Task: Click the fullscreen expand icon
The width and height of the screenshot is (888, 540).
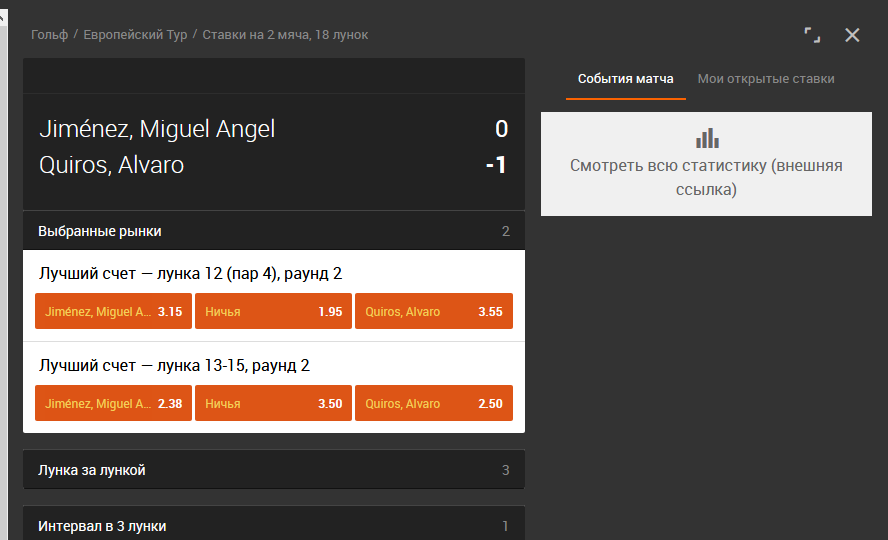Action: pos(812,35)
